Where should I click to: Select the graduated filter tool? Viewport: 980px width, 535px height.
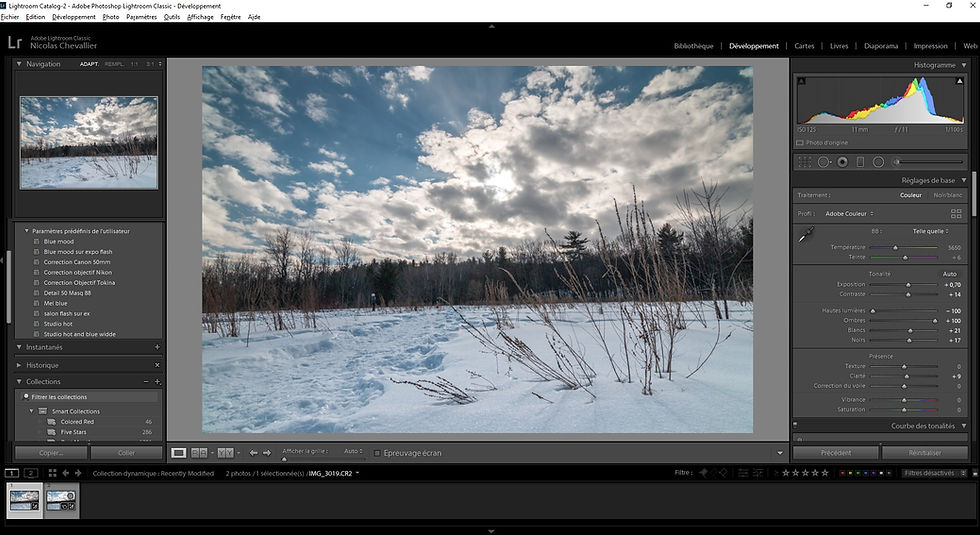coord(860,162)
